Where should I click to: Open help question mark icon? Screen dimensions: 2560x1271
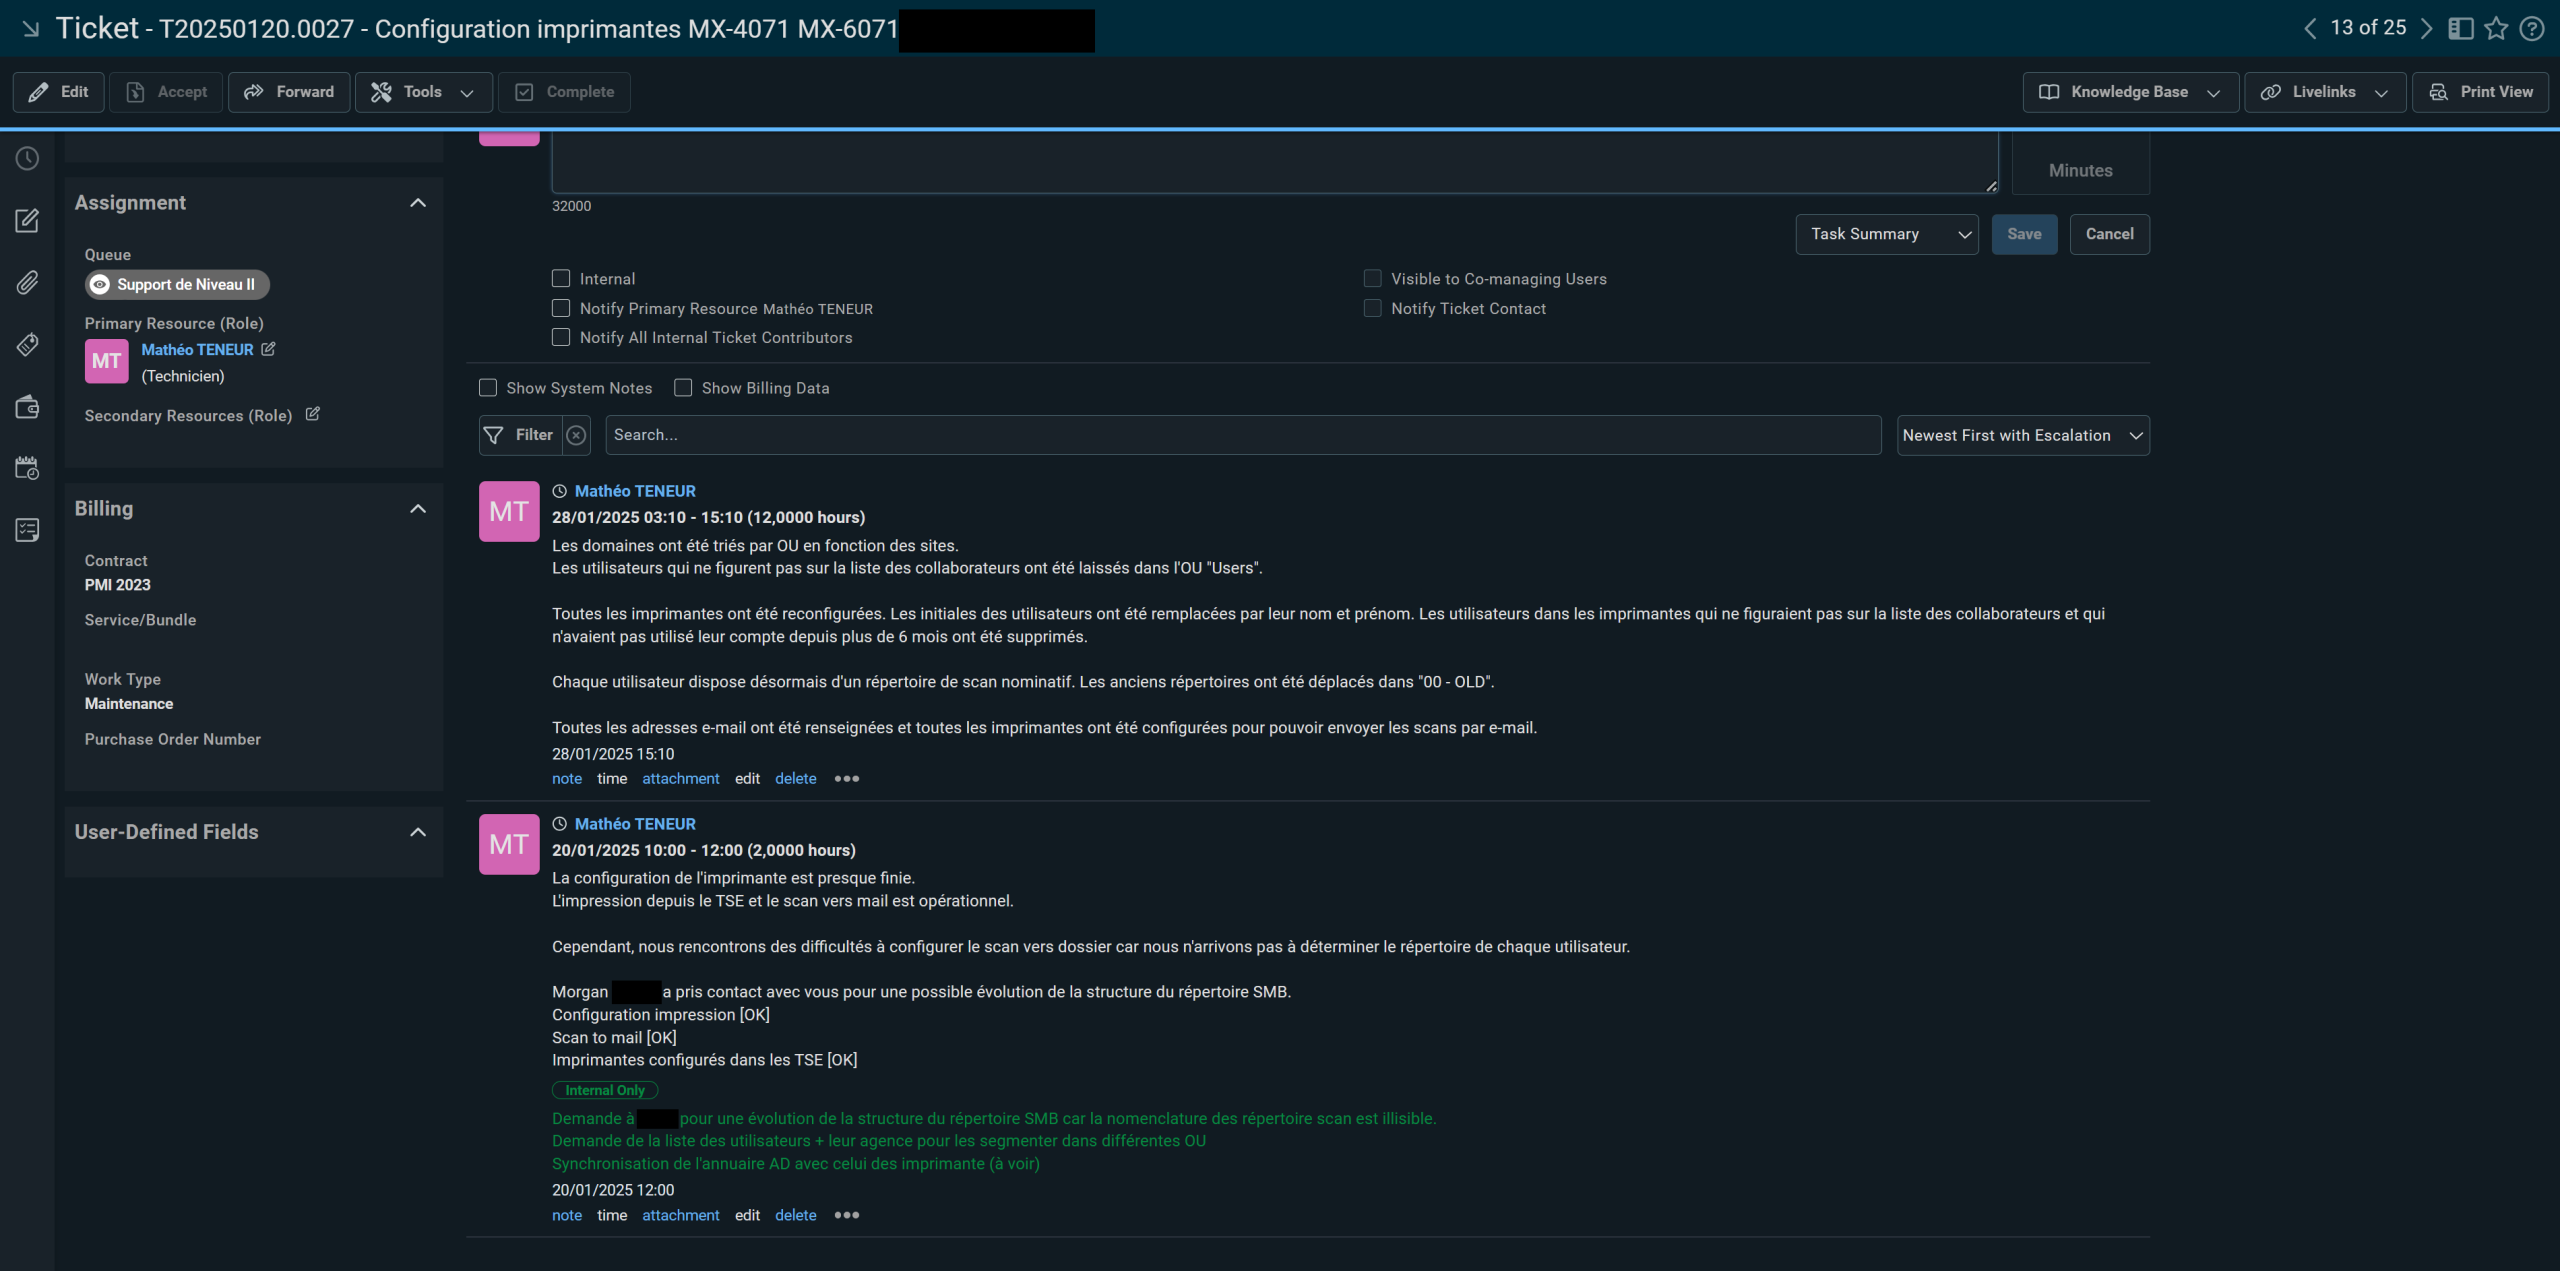coord(2532,29)
